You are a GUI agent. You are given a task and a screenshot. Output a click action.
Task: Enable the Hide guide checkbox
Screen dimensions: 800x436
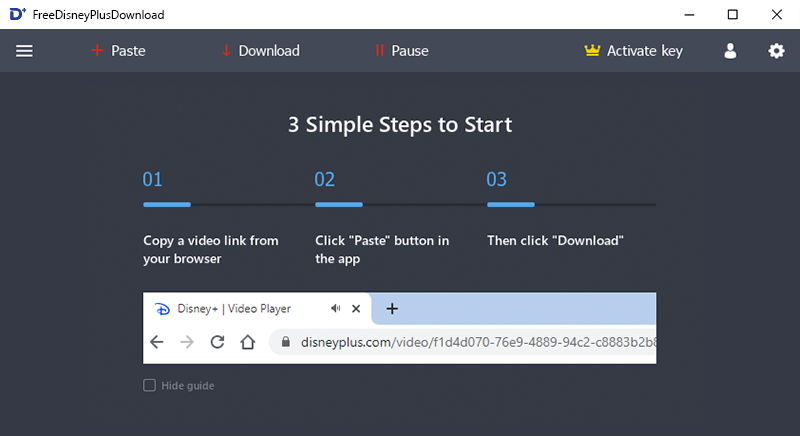pyautogui.click(x=149, y=385)
